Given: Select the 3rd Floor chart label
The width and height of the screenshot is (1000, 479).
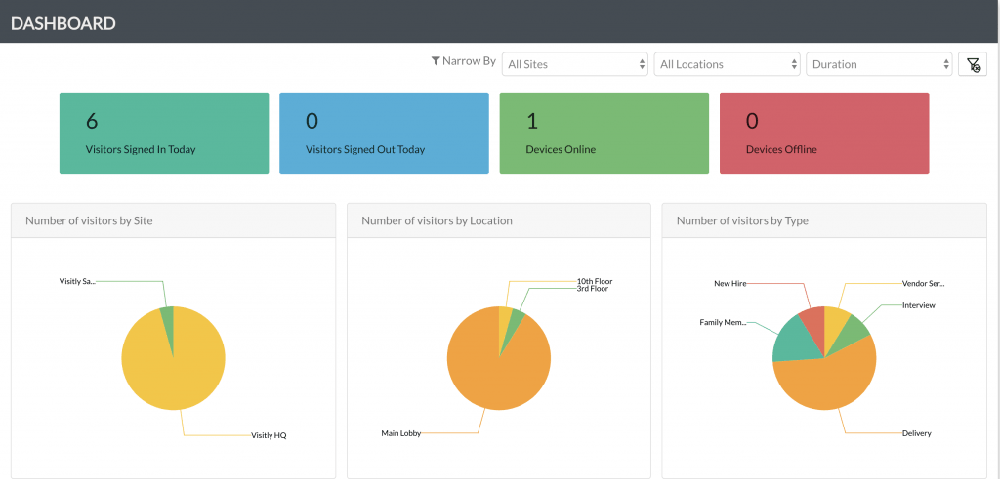Looking at the screenshot, I should tap(592, 289).
